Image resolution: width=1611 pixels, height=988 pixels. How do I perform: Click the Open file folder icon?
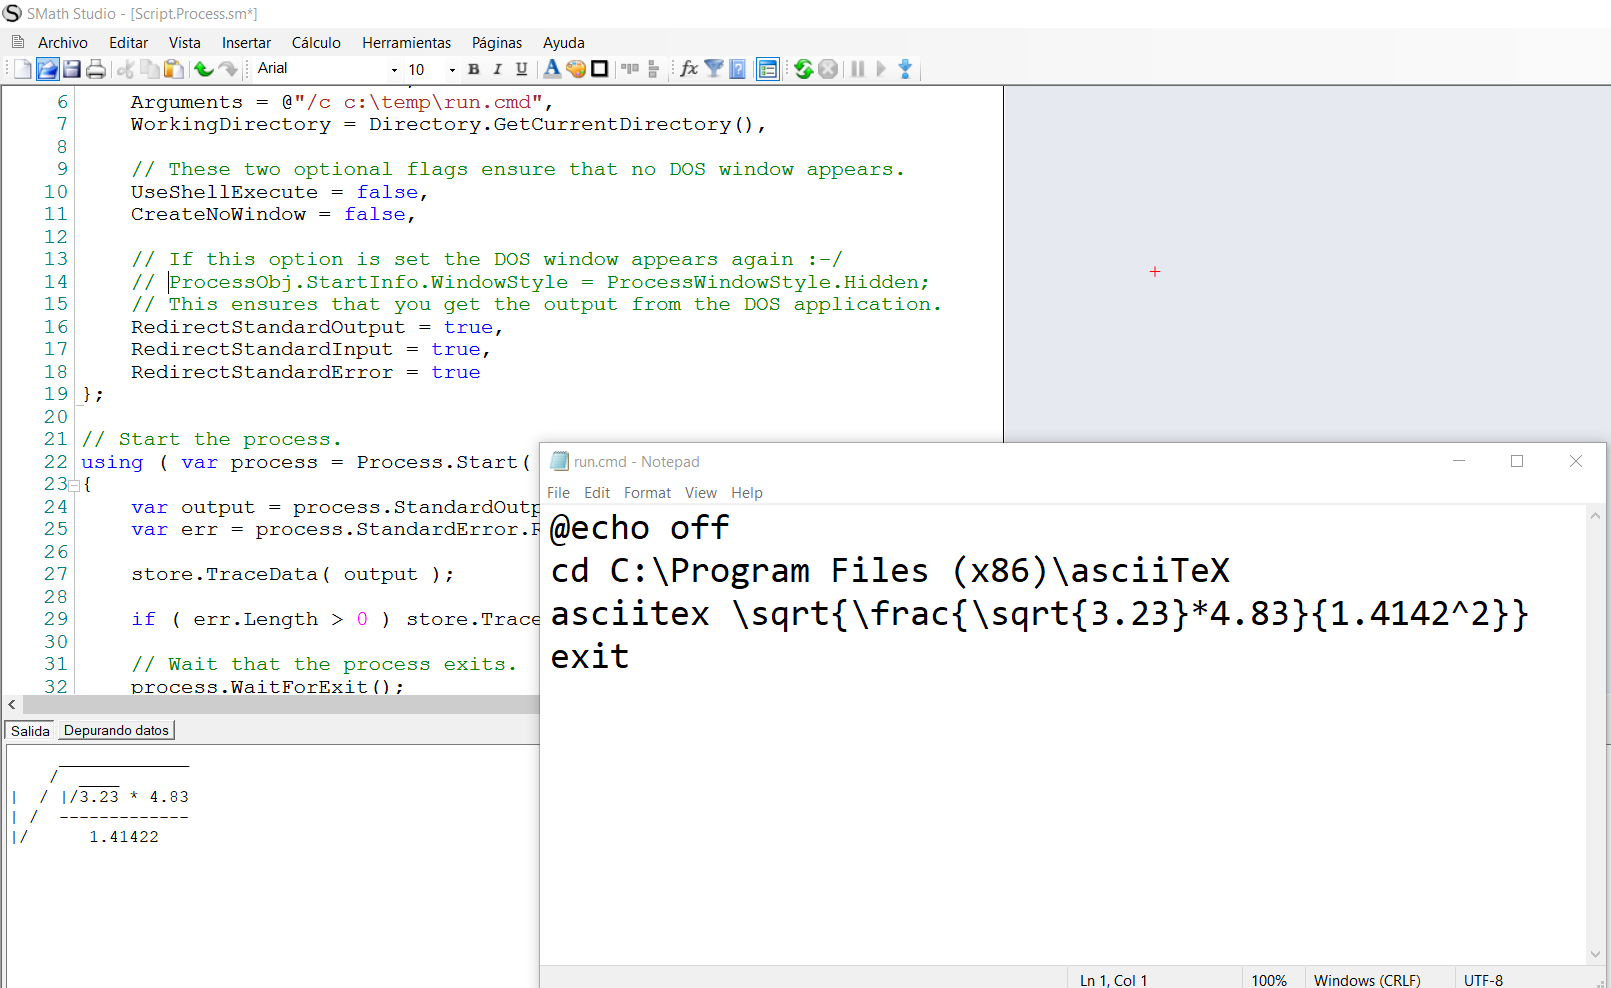click(x=47, y=69)
